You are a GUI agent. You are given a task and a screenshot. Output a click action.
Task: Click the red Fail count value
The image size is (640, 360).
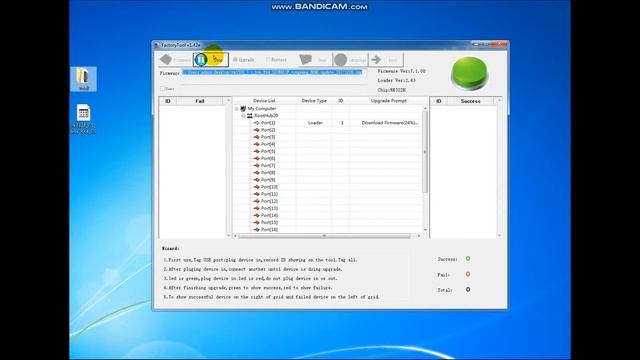(x=468, y=274)
